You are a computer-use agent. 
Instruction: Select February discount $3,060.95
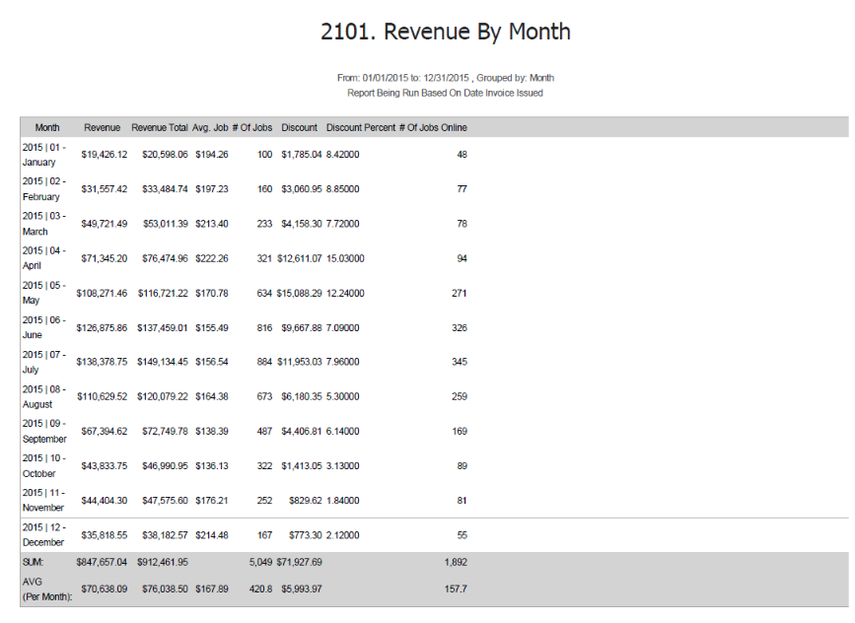(x=302, y=189)
